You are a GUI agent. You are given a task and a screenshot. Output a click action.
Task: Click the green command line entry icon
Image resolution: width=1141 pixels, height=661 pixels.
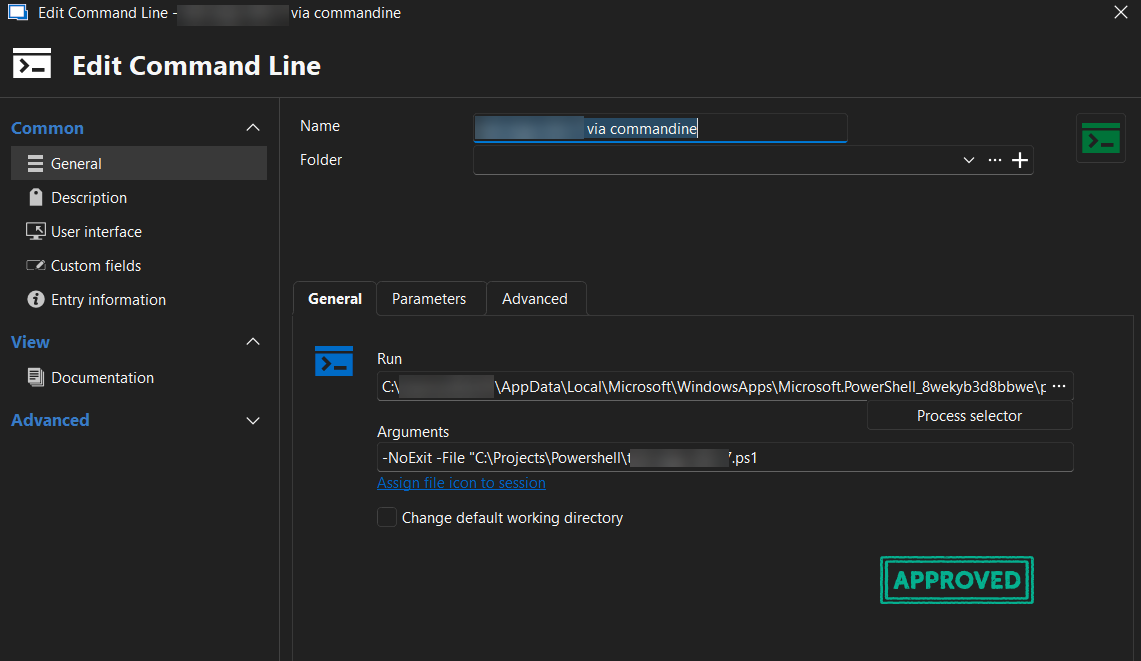tap(1100, 138)
